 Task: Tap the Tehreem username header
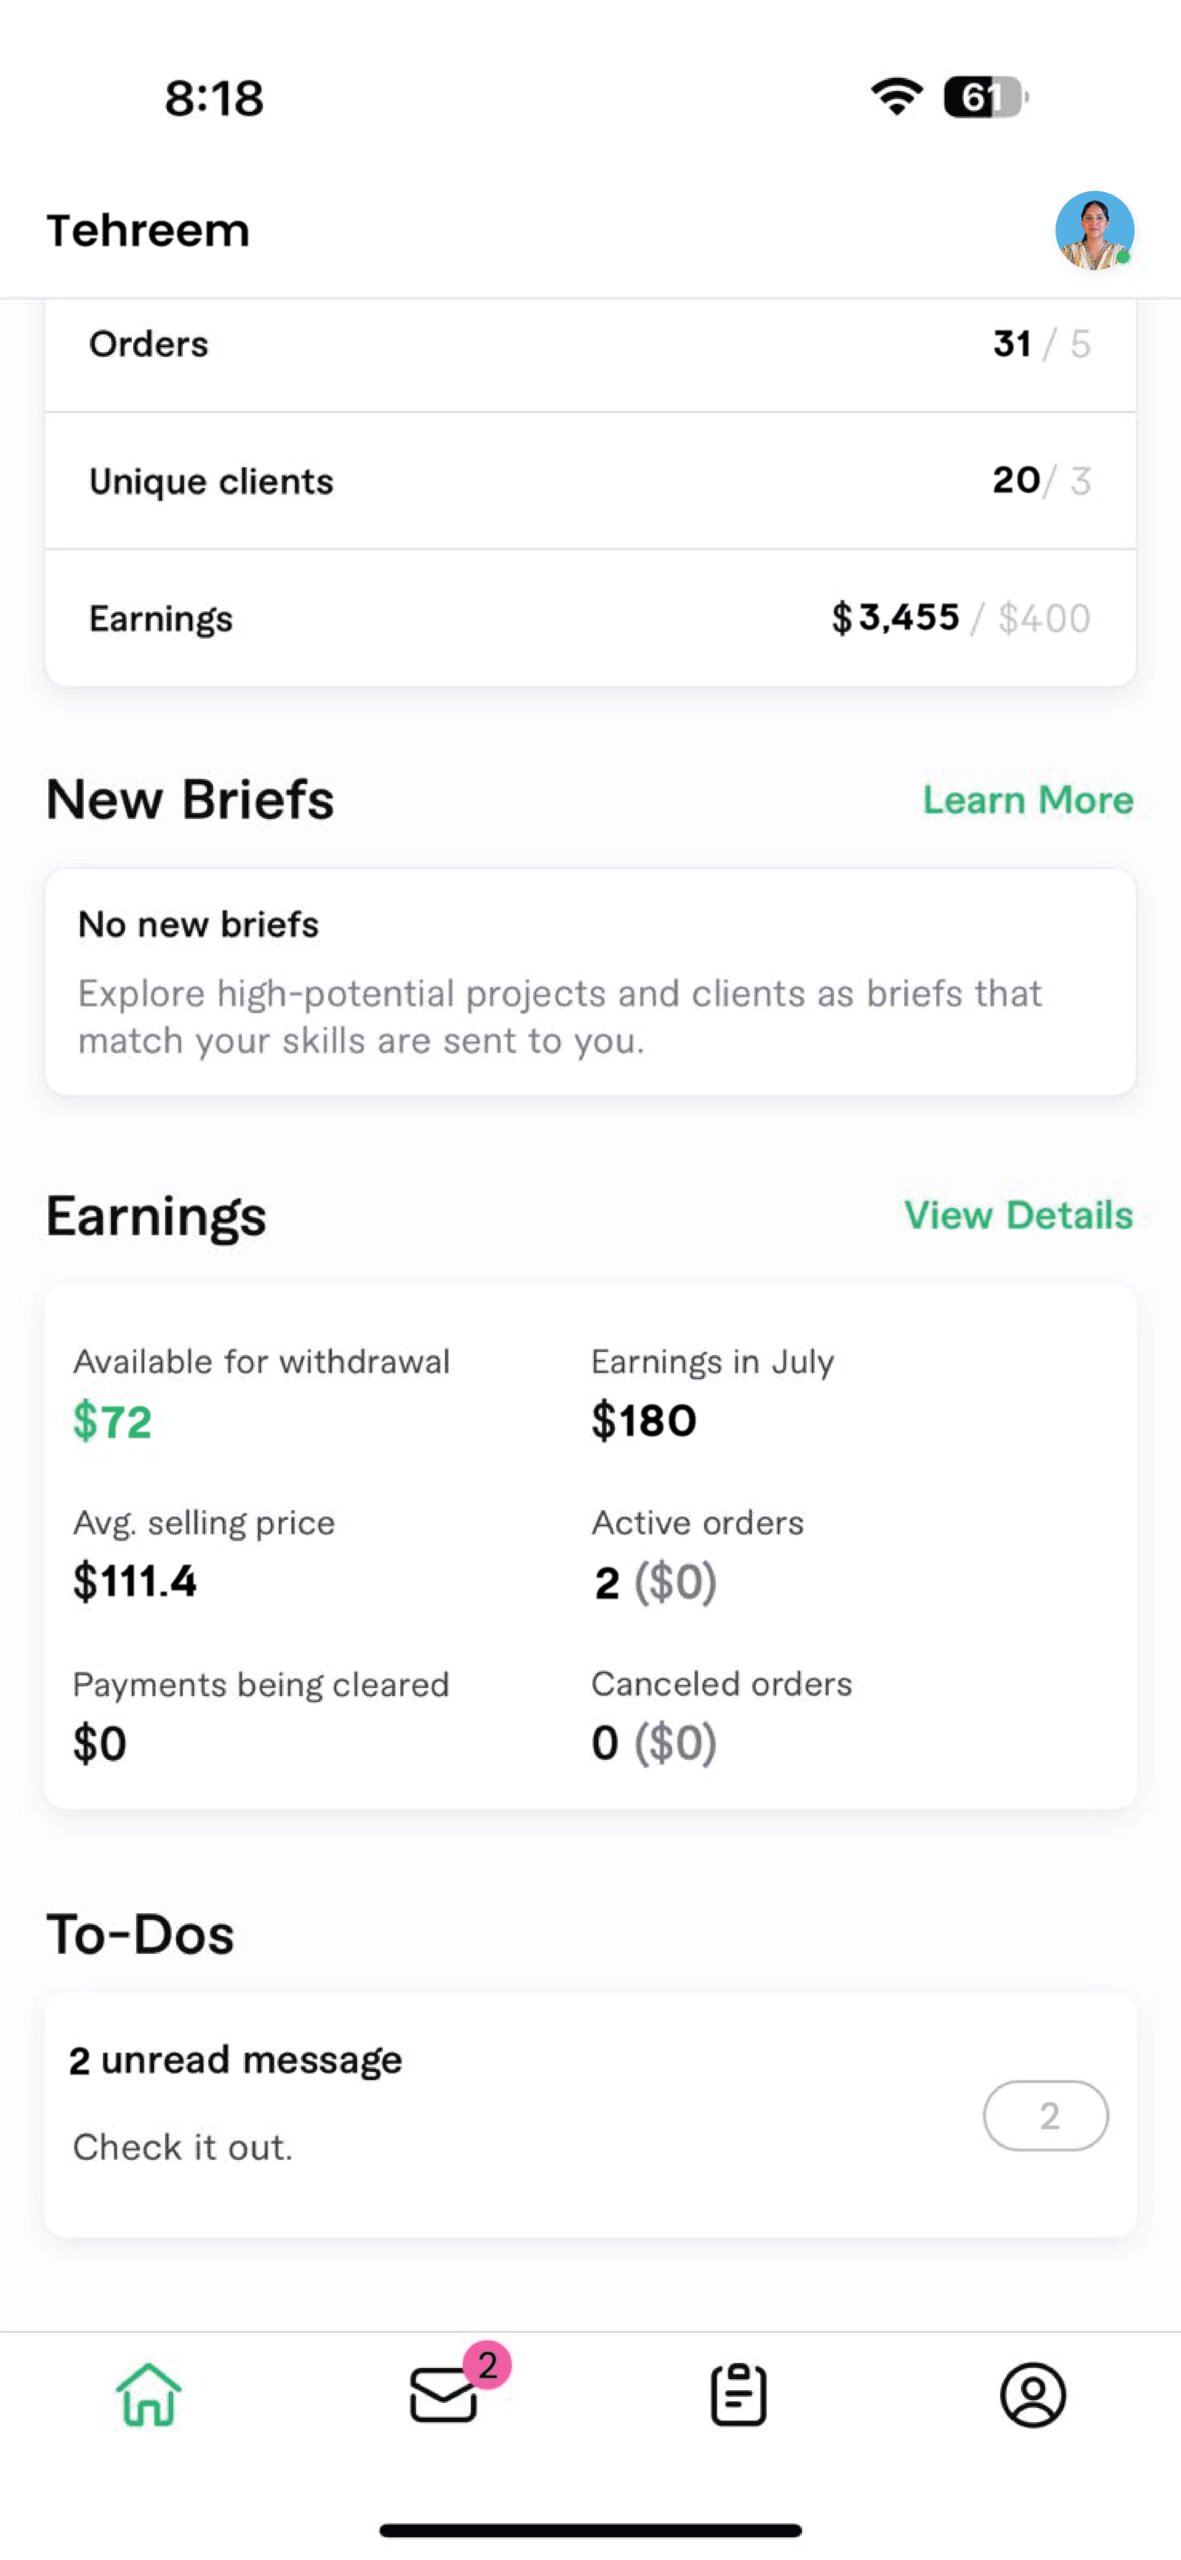148,231
